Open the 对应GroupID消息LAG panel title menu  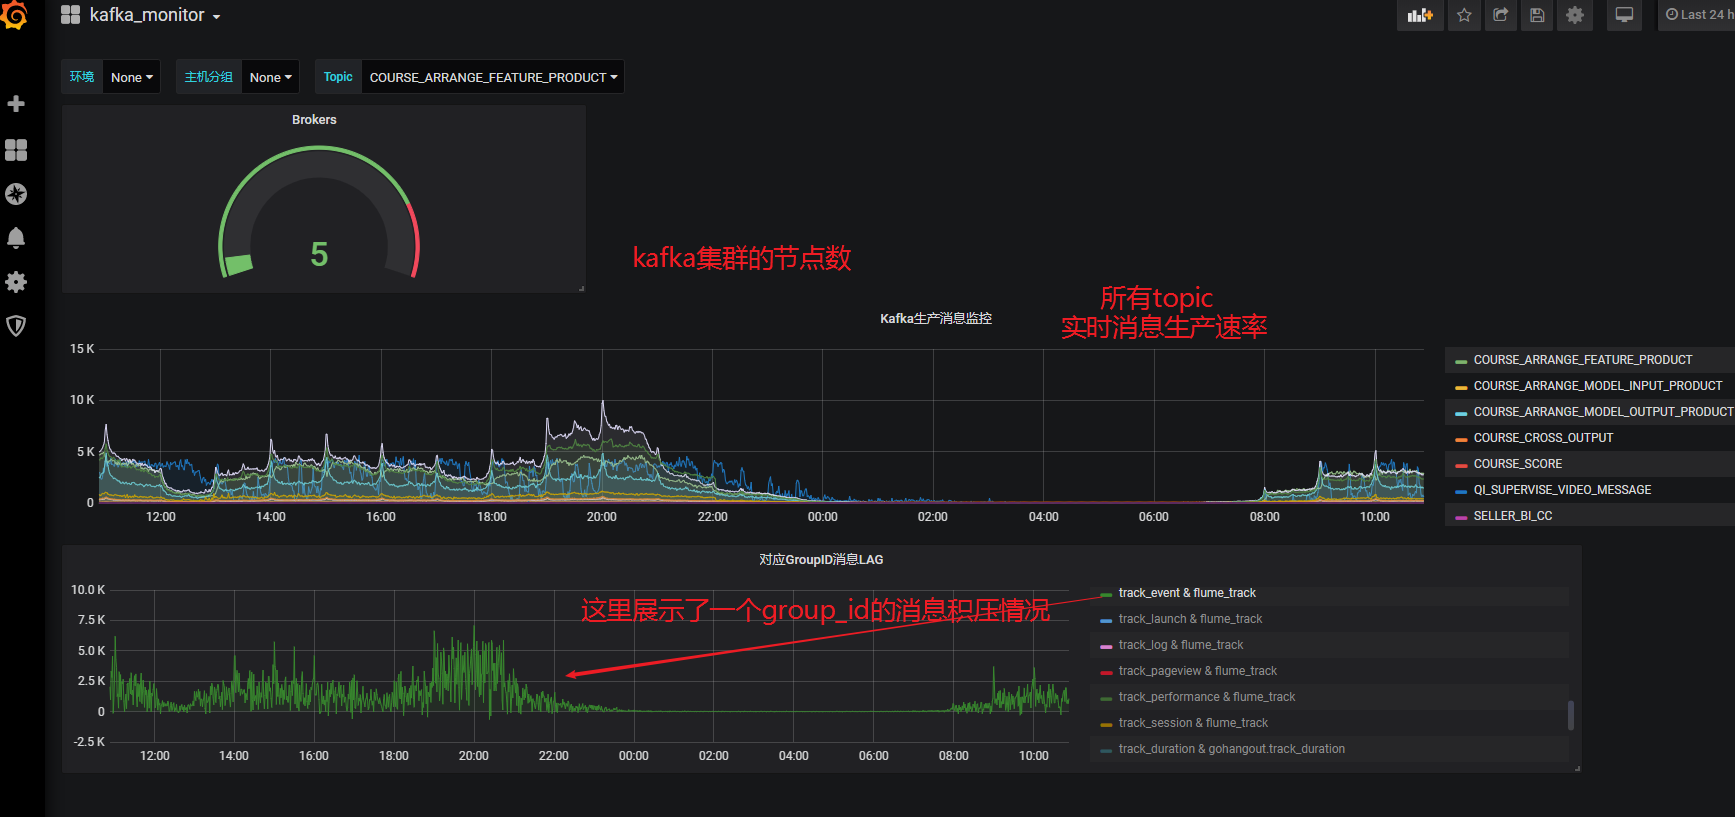(821, 560)
